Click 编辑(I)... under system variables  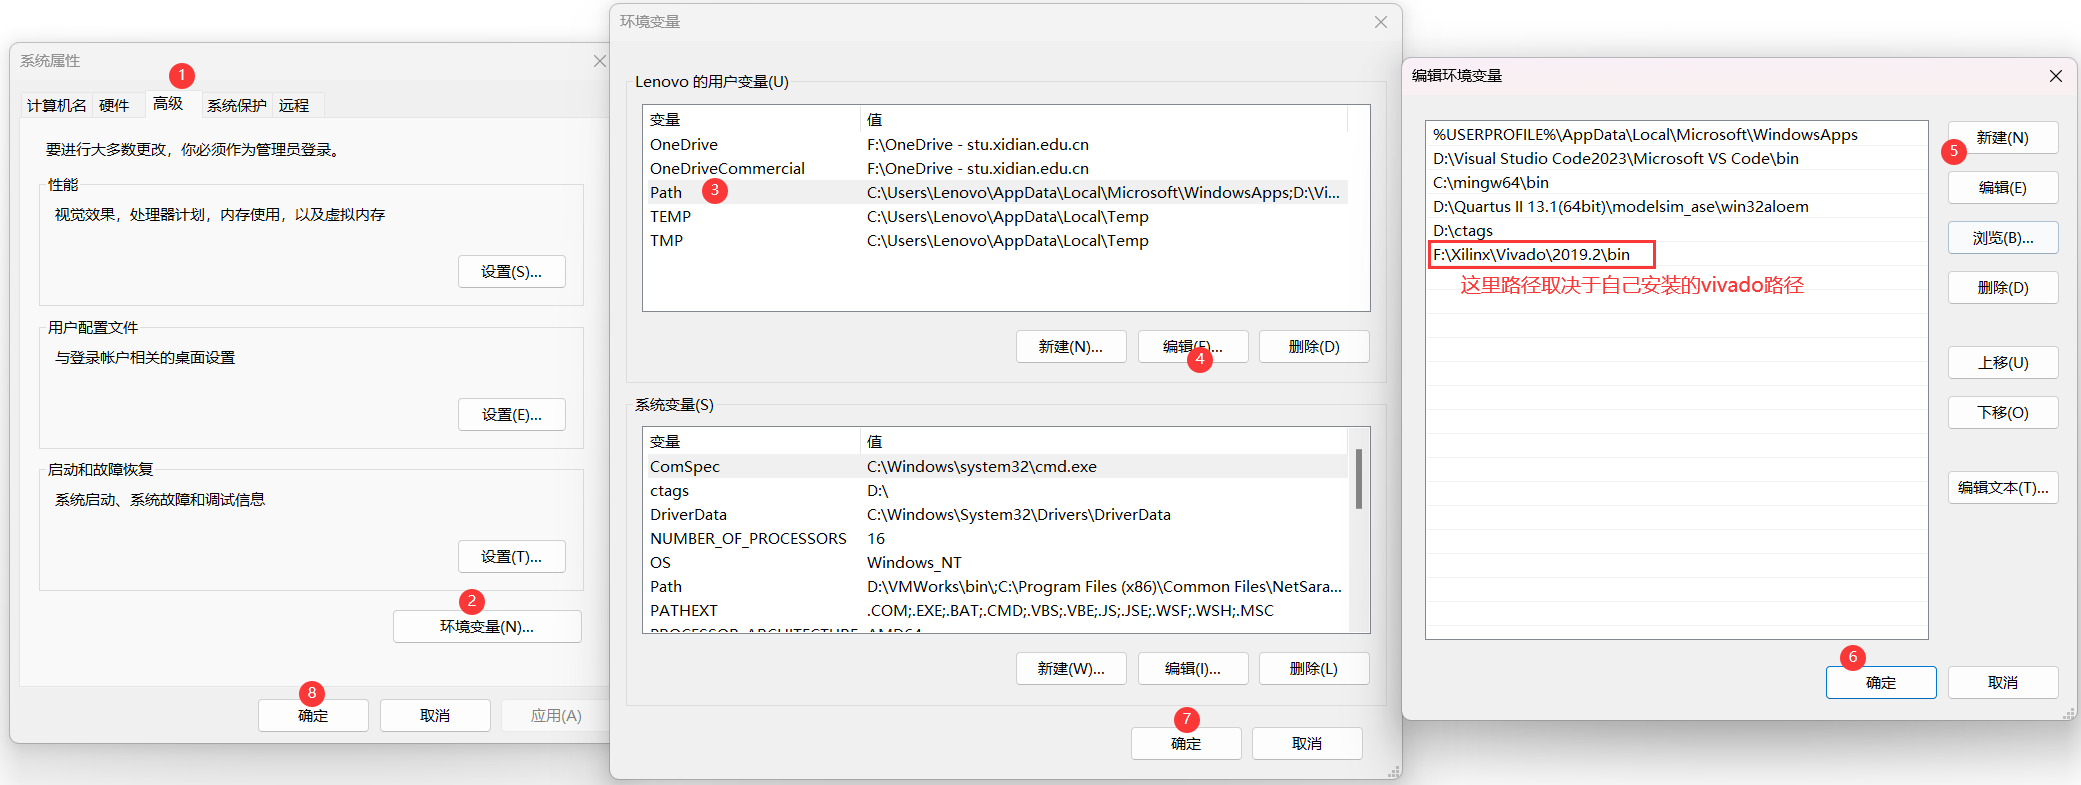(x=1193, y=669)
